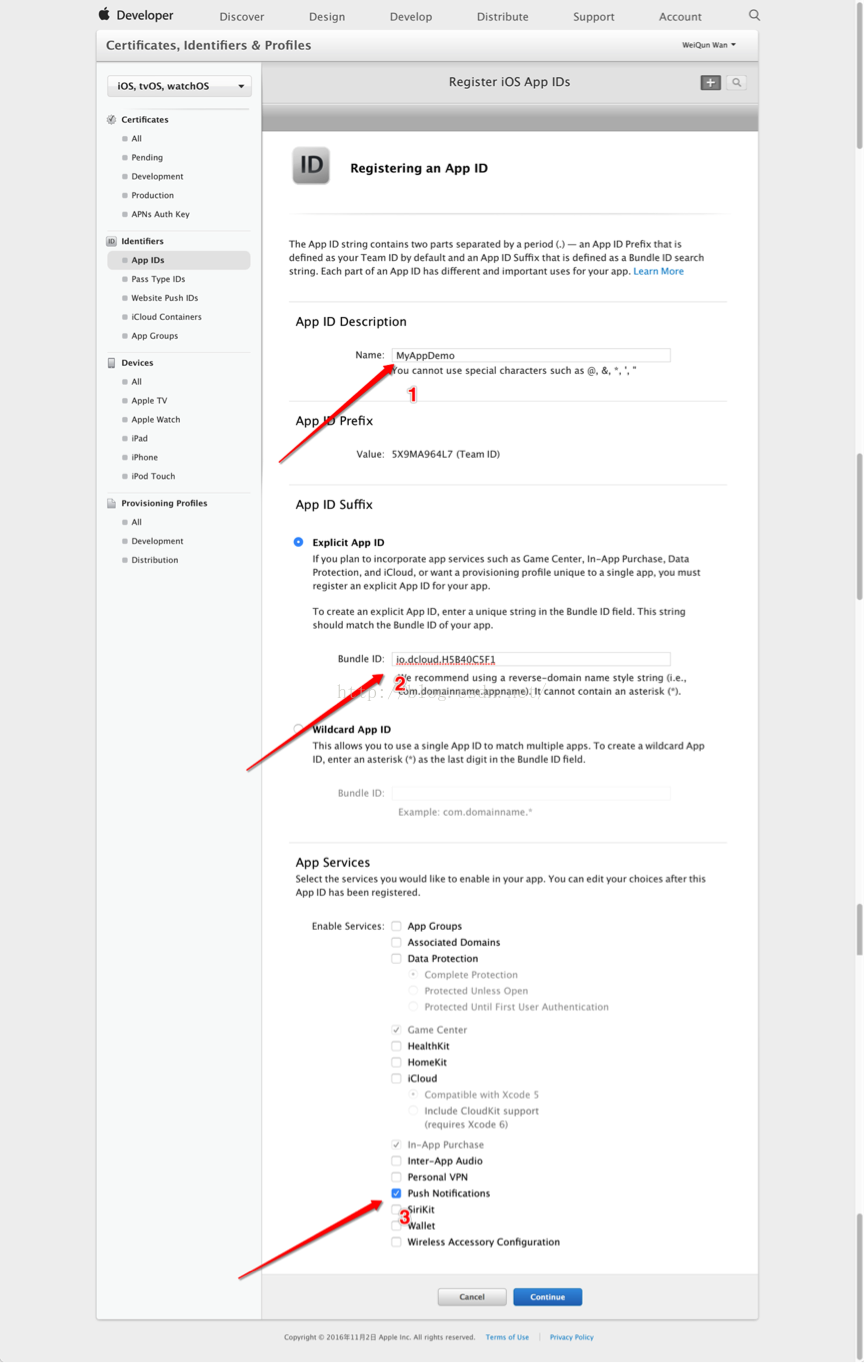865x1363 pixels.
Task: Enable Associated Domains checkbox
Action: click(396, 942)
